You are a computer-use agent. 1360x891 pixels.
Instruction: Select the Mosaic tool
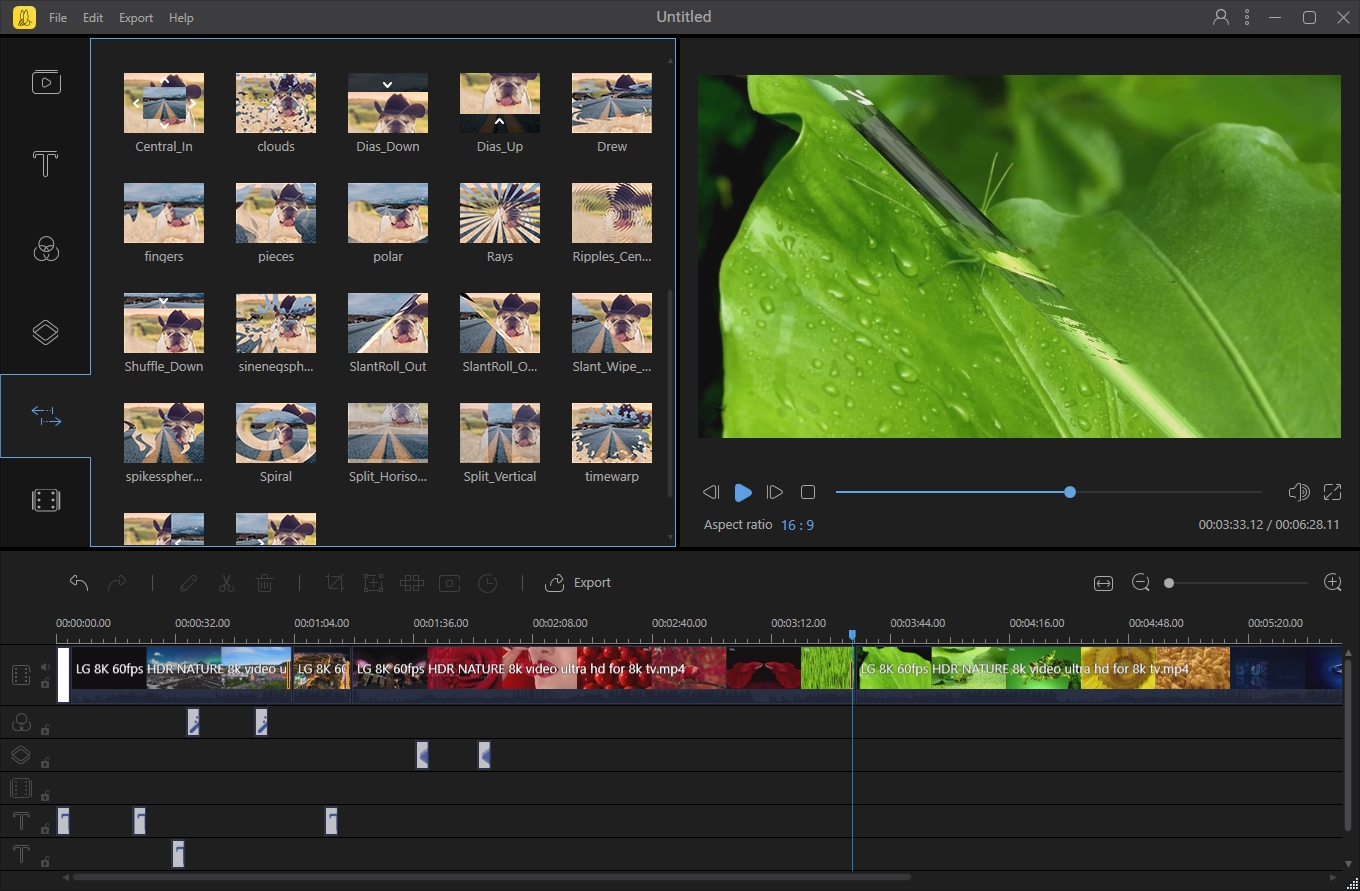coord(411,583)
